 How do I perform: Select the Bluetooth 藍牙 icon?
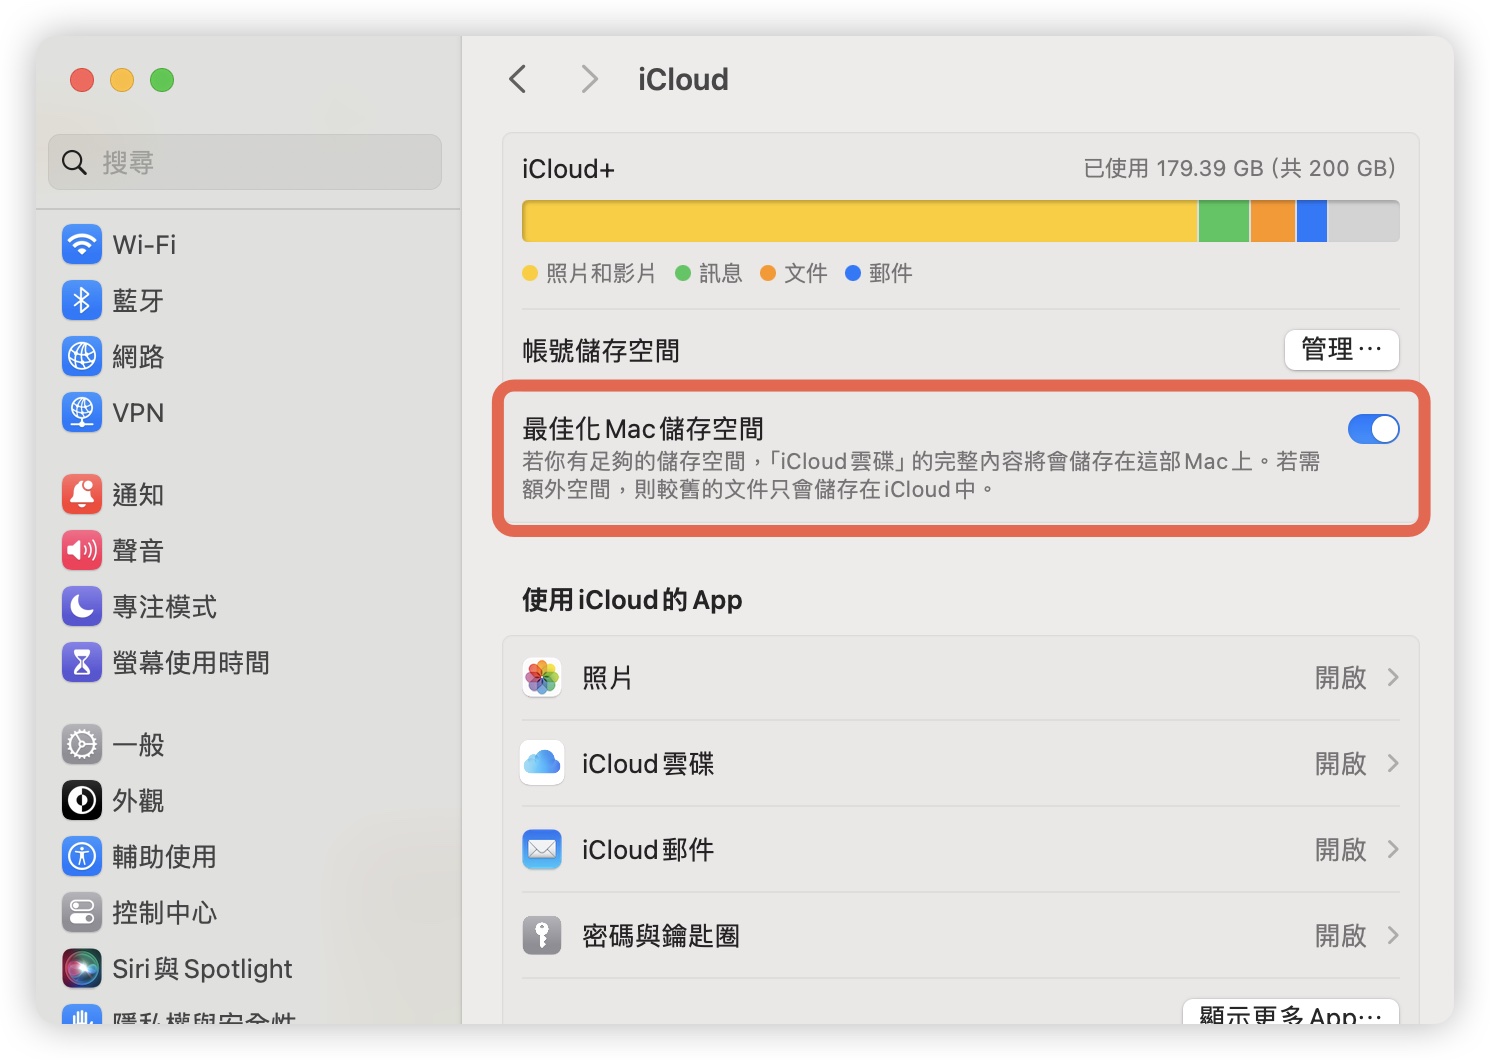82,300
